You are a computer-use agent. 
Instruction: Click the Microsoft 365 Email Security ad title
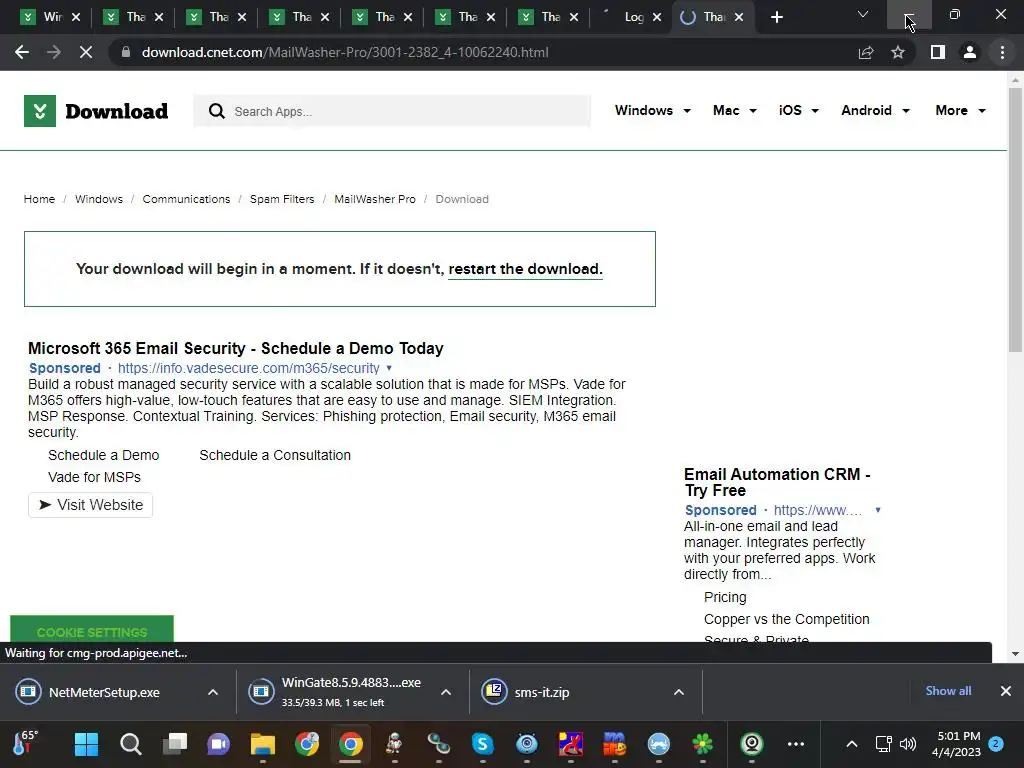(235, 348)
